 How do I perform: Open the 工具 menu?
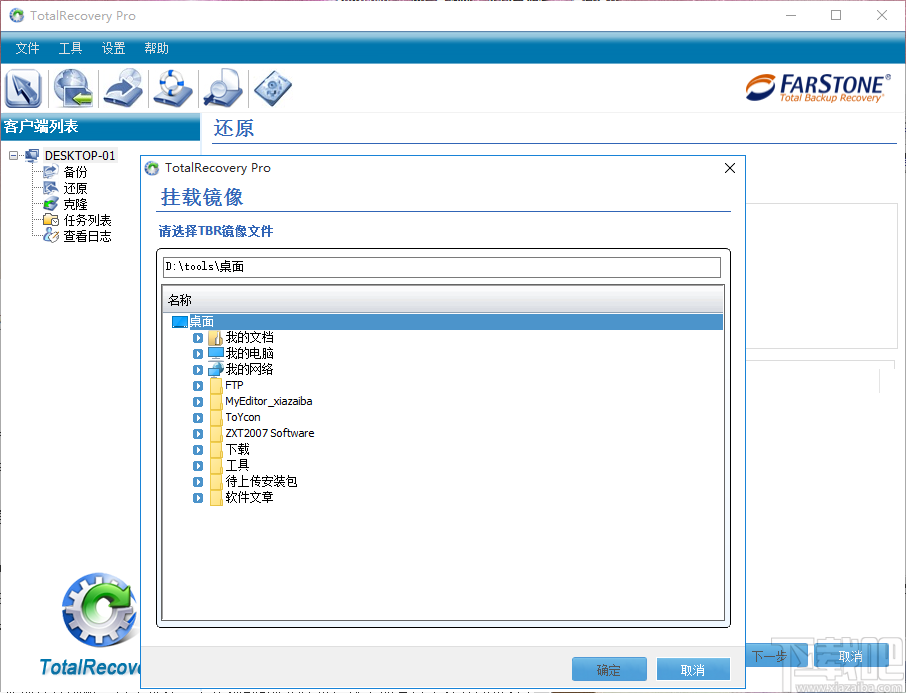click(70, 47)
